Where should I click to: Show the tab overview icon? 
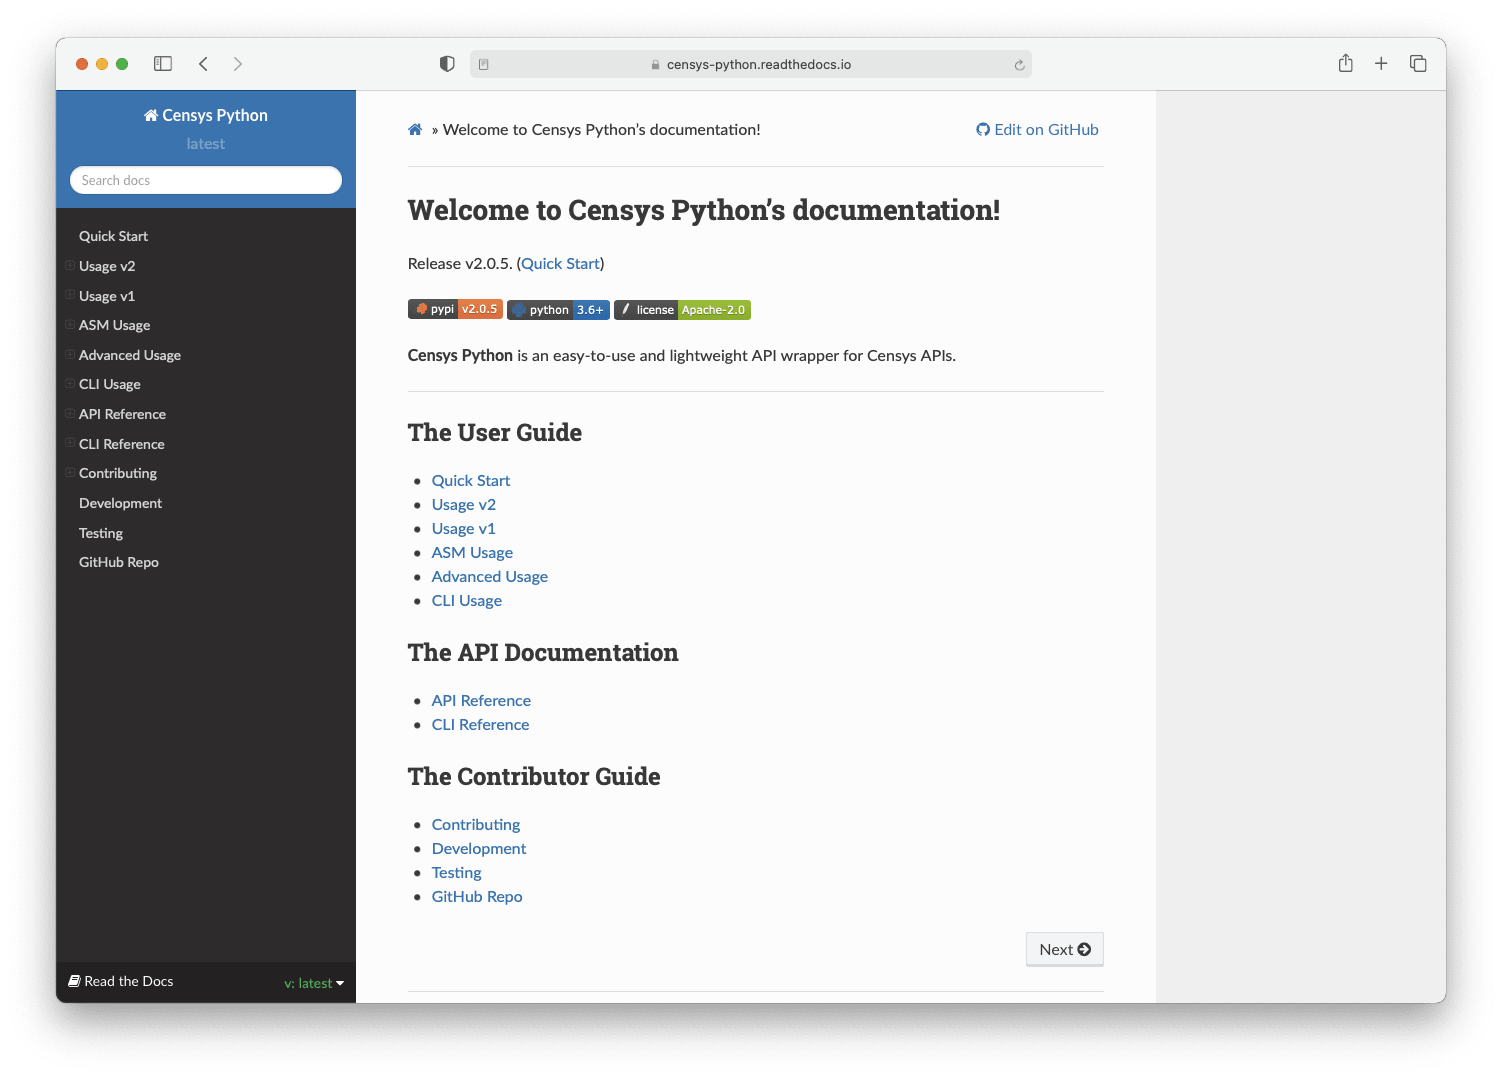coord(1418,64)
